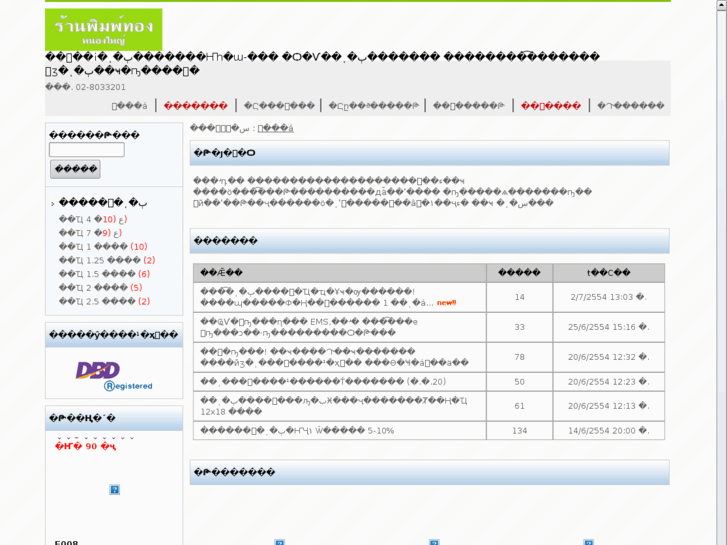
Task: Click the date 14/6/2554 20:00
Action: [x=609, y=430]
